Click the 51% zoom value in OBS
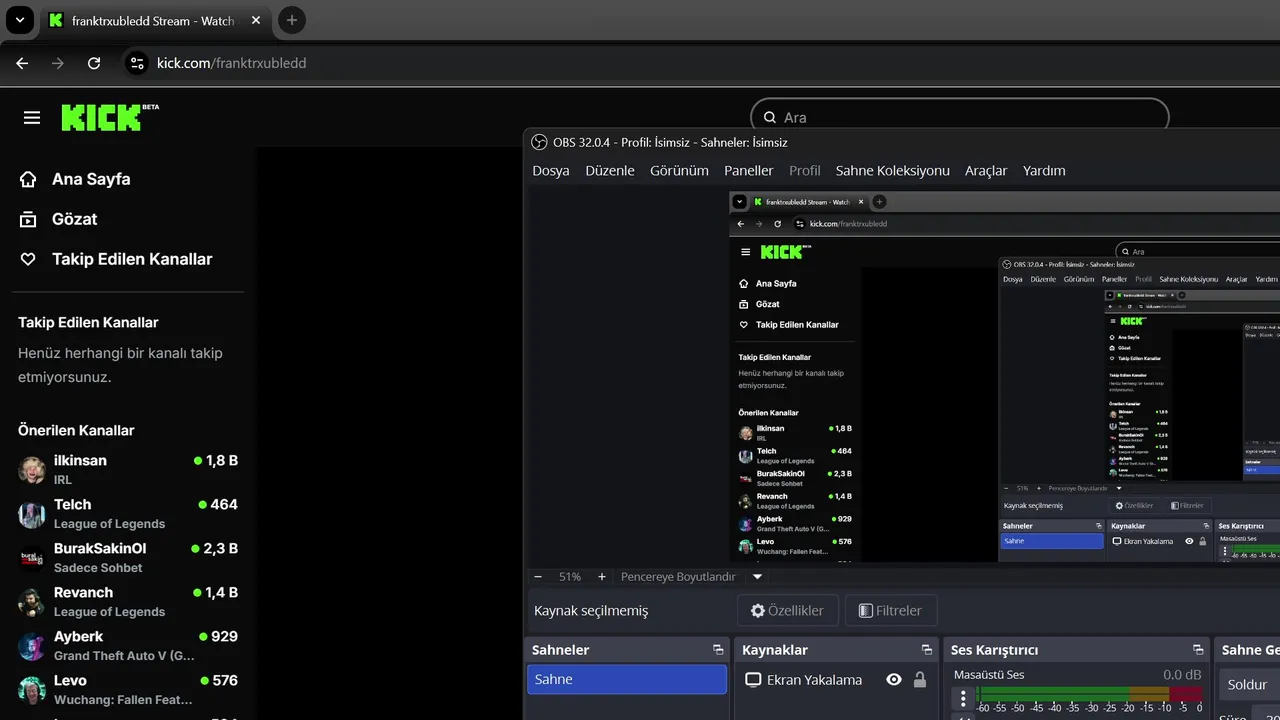 click(570, 577)
